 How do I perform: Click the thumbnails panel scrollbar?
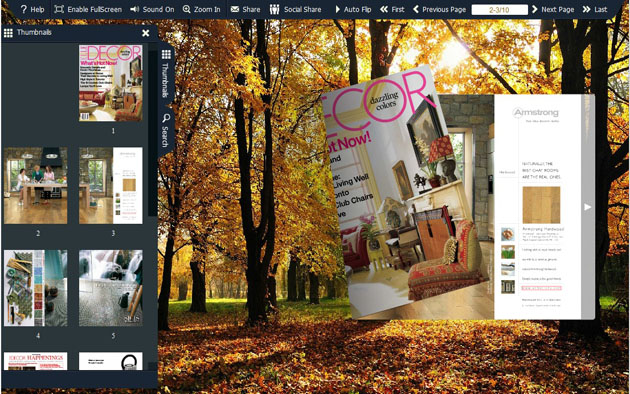tap(153, 133)
